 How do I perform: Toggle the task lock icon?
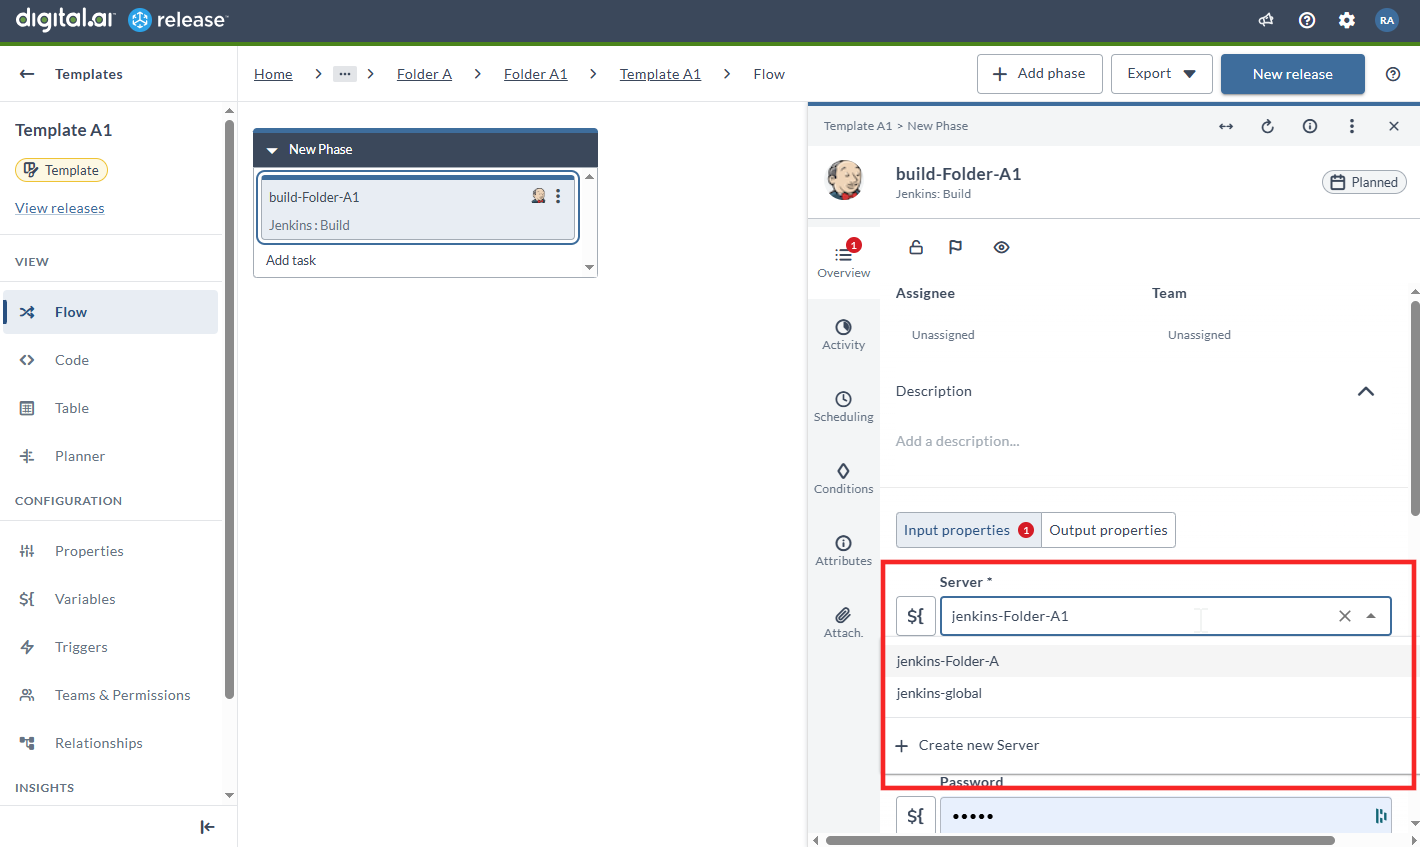(916, 247)
